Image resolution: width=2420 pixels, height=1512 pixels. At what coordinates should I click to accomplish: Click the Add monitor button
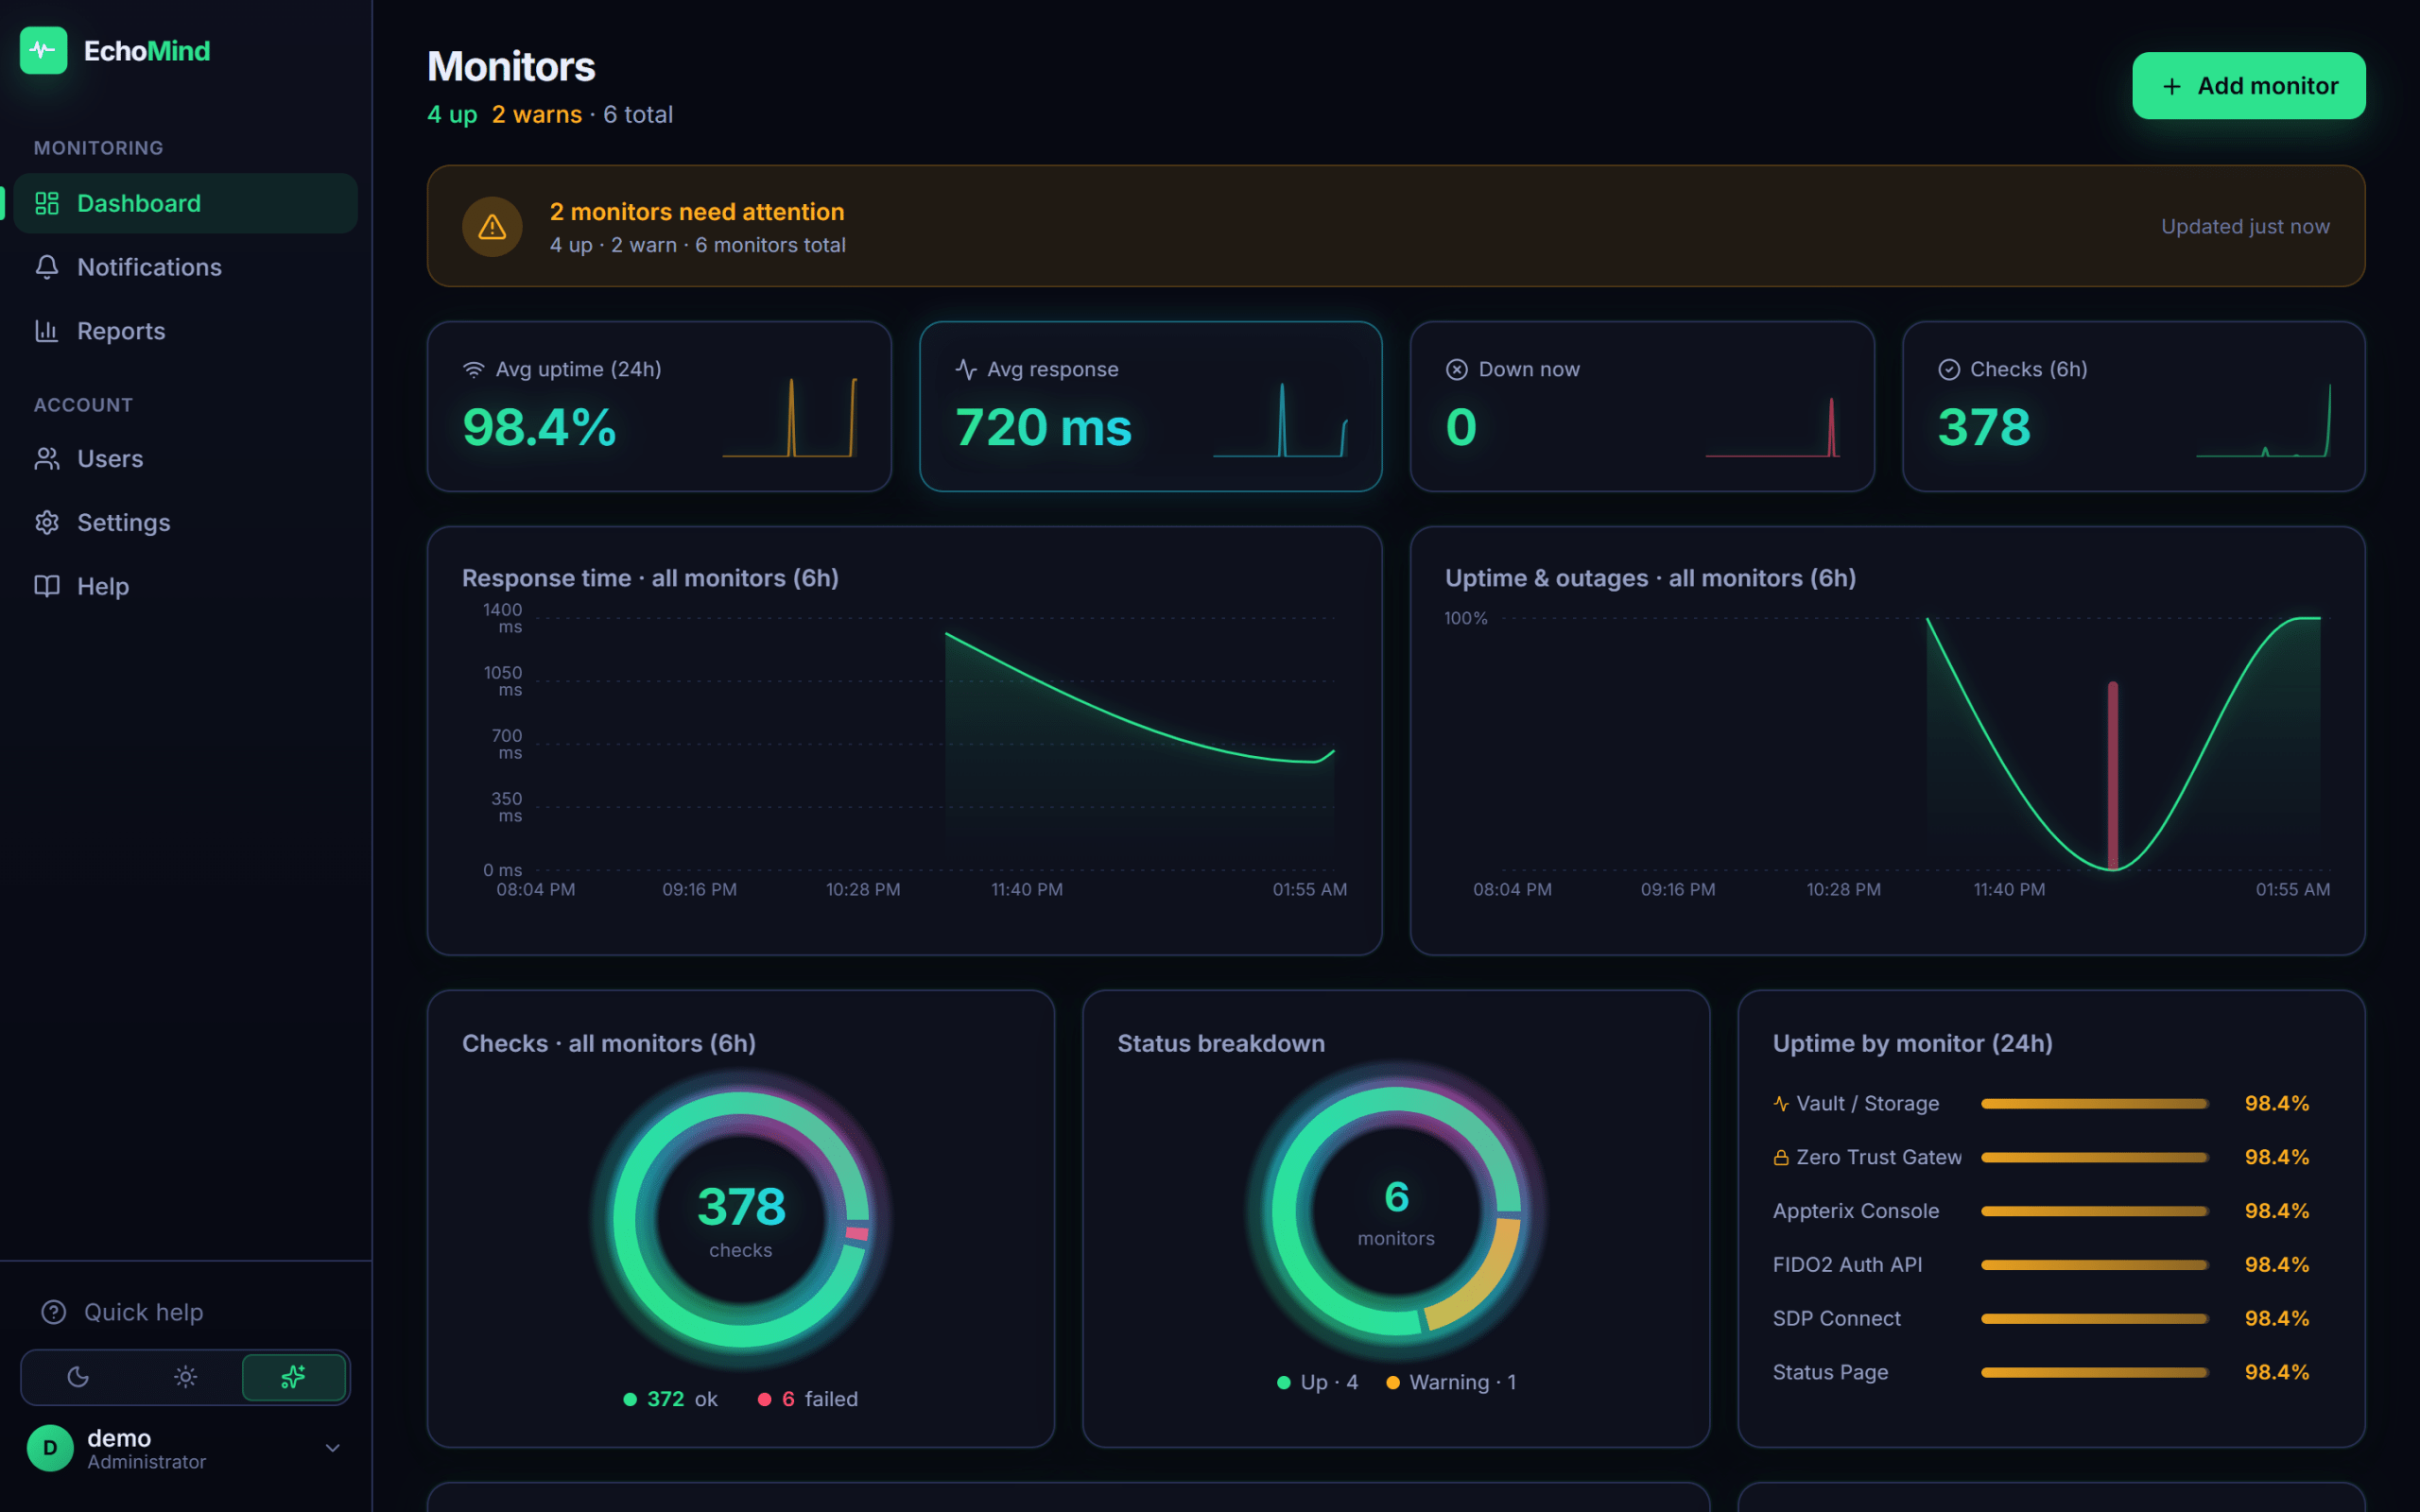click(2248, 86)
